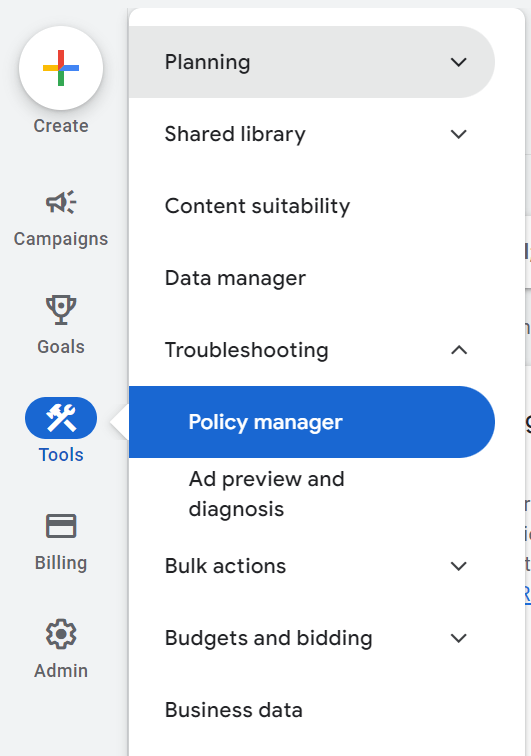
Task: Open Admin via the gear icon
Action: click(x=61, y=634)
